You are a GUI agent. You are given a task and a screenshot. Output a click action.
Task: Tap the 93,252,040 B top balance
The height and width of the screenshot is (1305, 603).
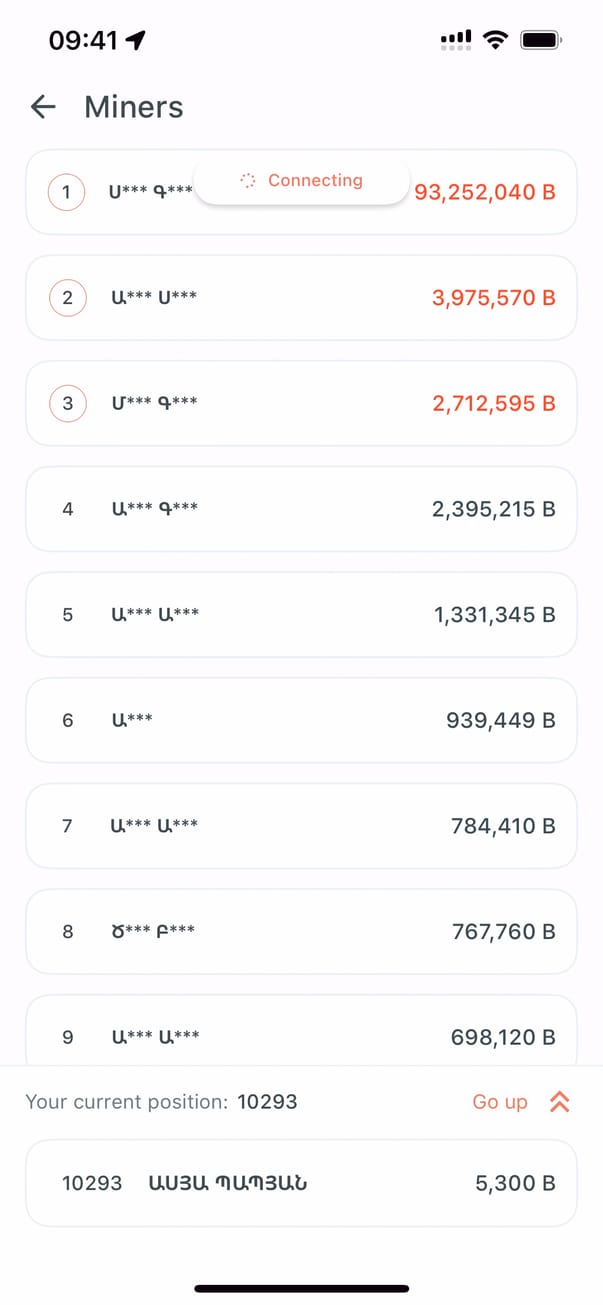click(x=485, y=192)
